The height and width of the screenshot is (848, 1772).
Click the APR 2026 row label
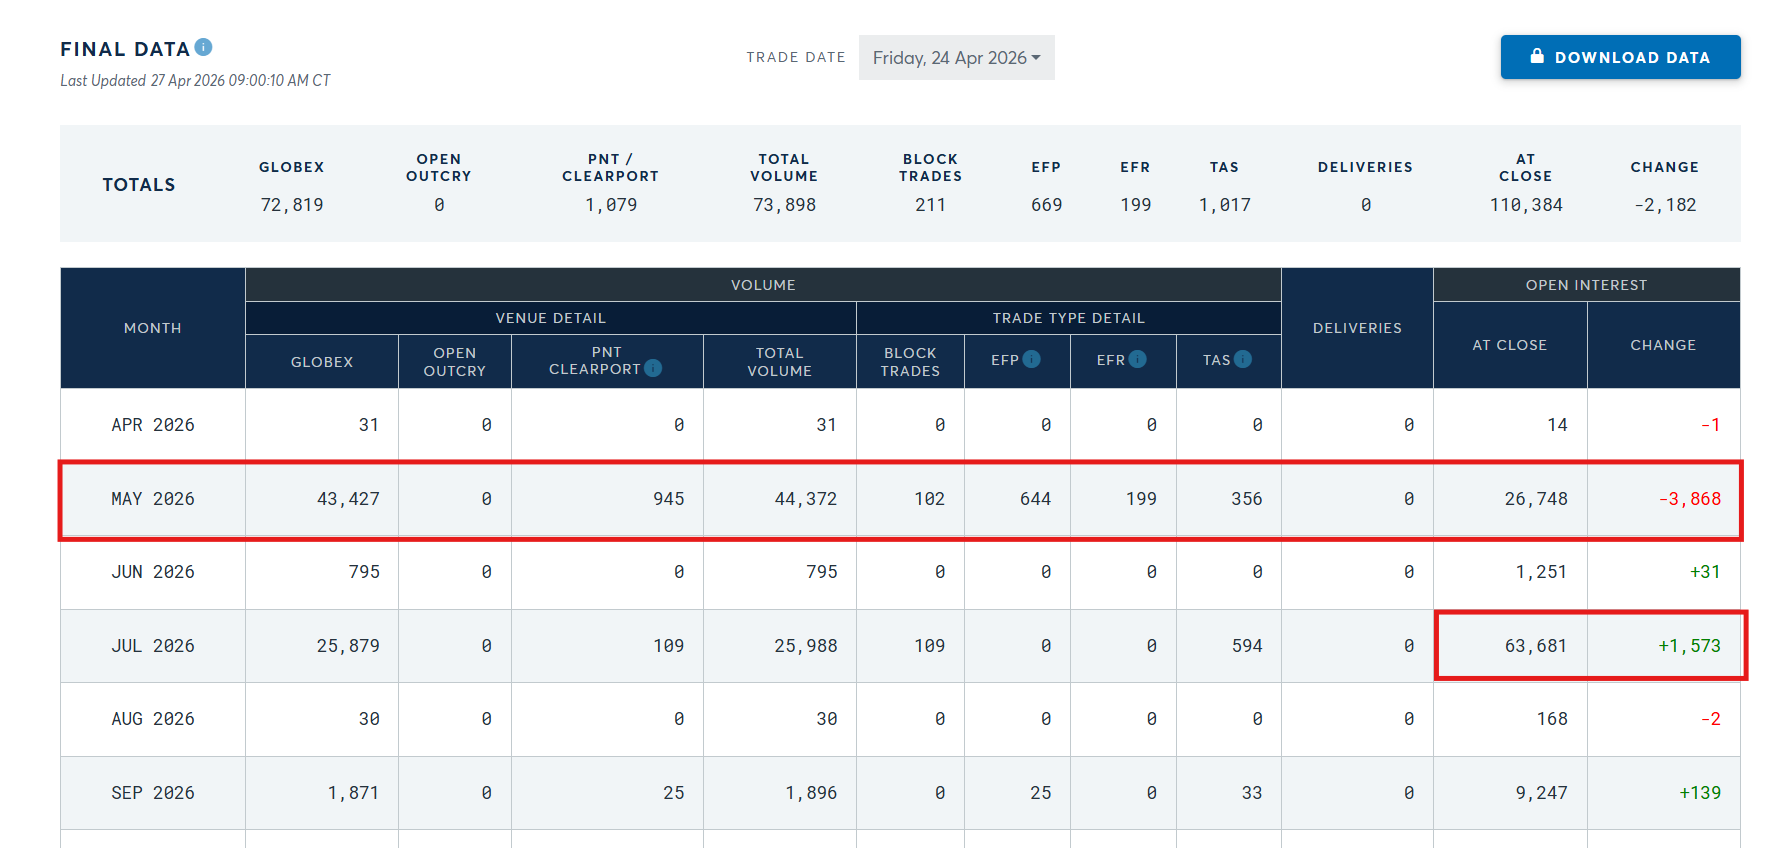[x=153, y=425]
